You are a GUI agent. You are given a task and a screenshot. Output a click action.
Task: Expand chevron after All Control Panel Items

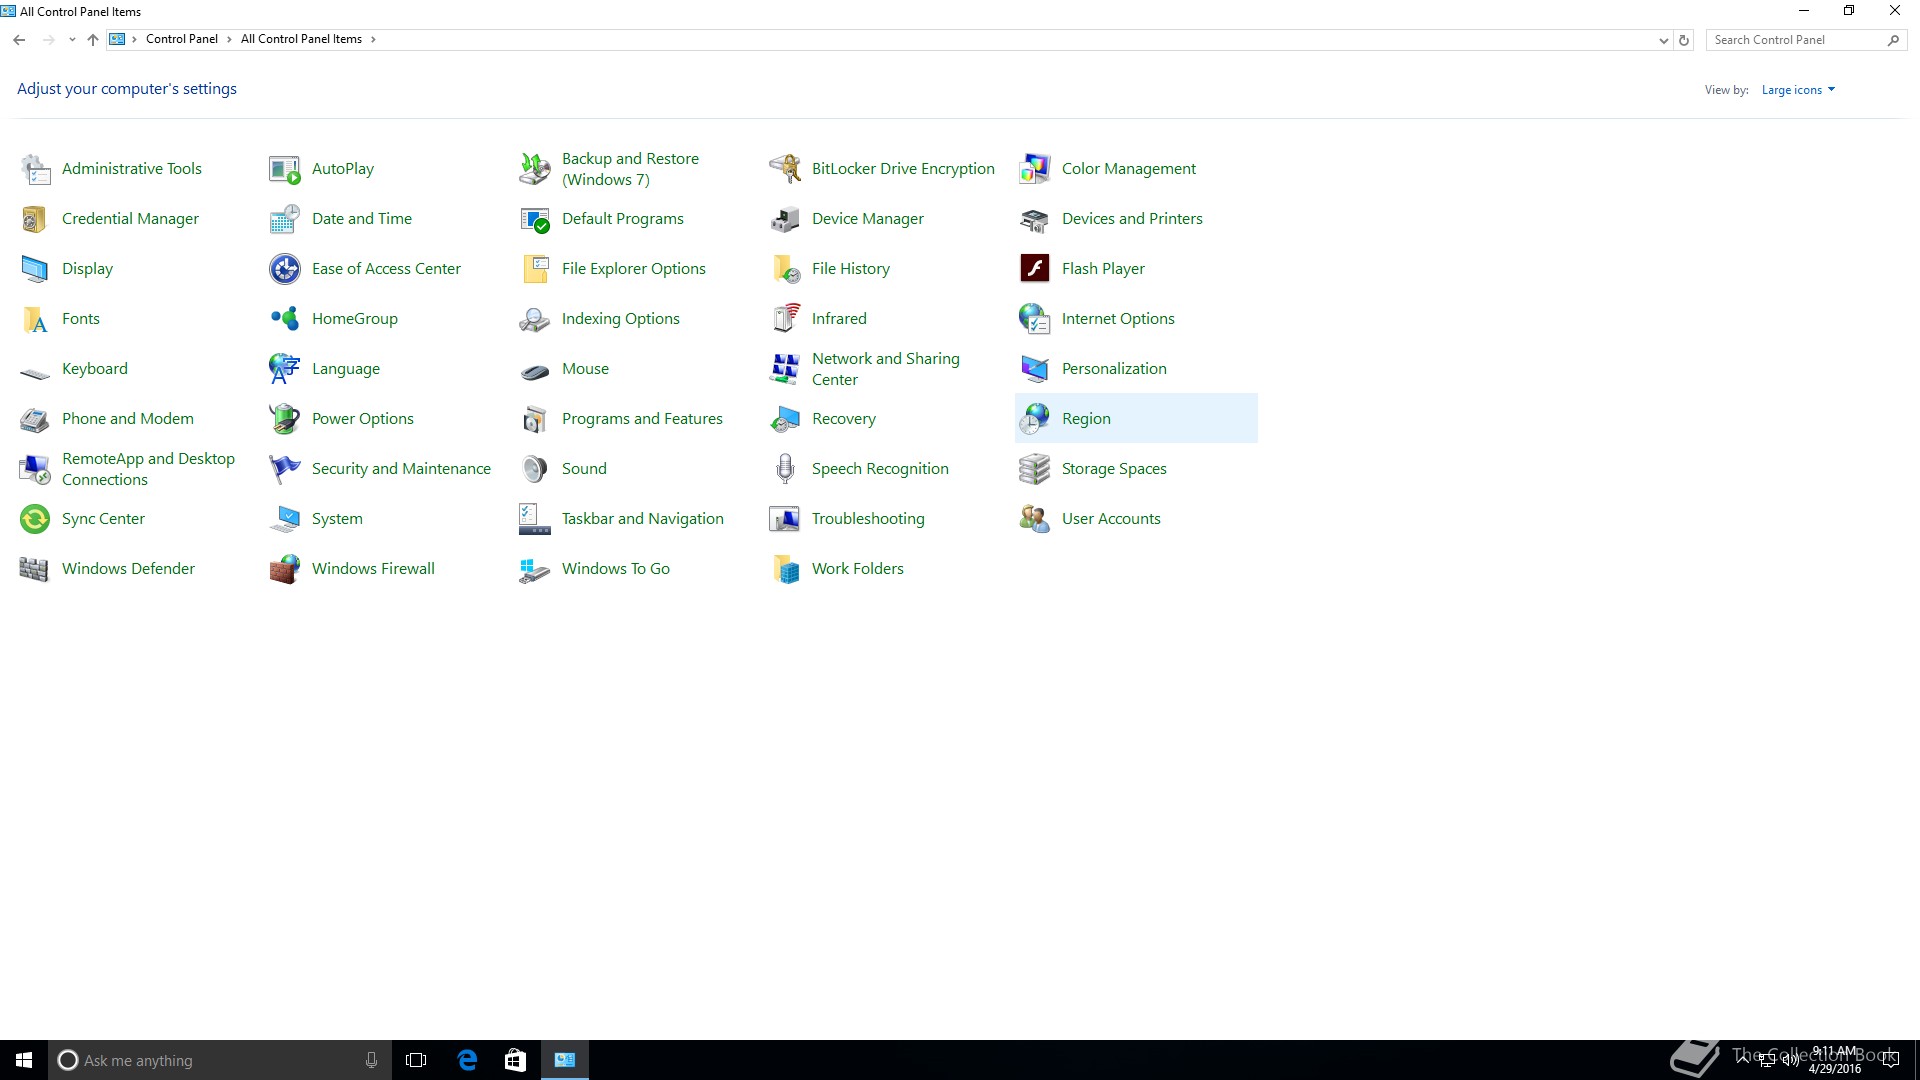(x=373, y=40)
